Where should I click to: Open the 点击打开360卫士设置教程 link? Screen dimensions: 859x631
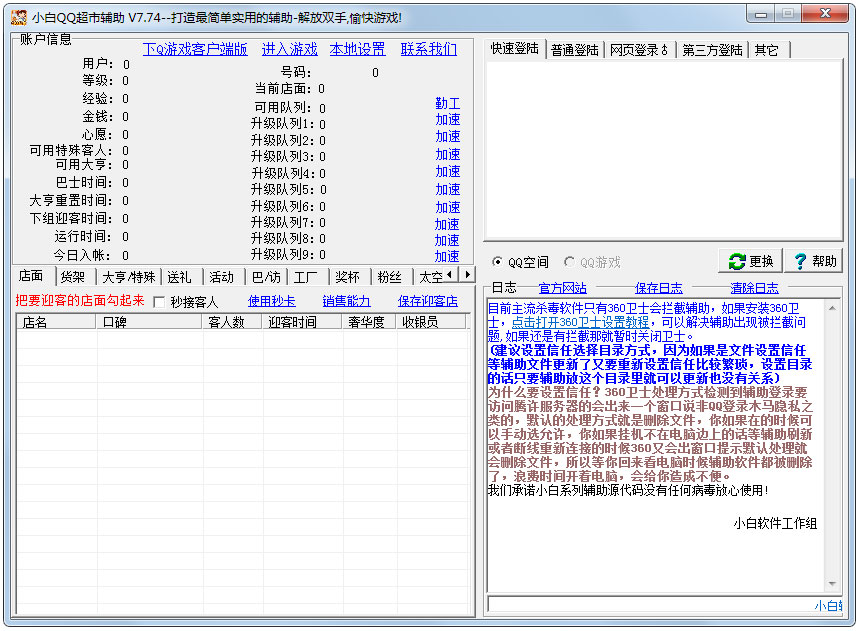580,322
